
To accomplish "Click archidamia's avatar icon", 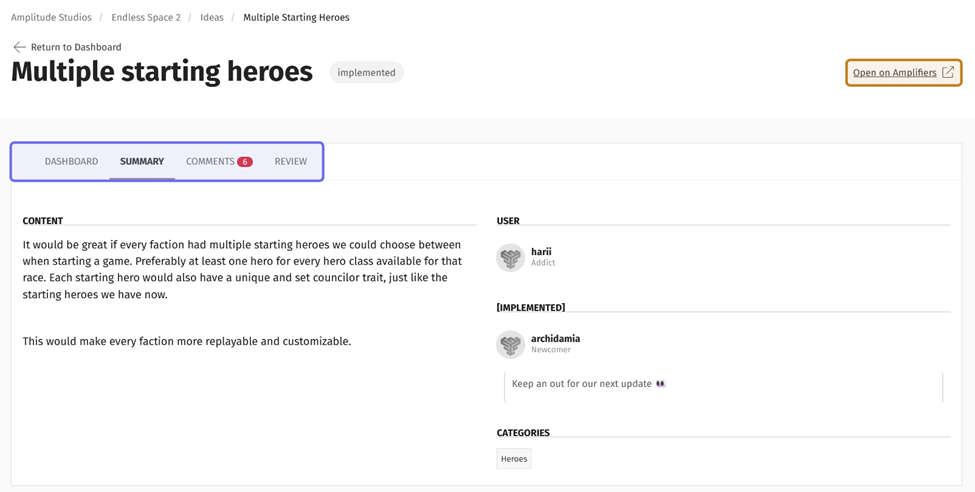I will point(511,344).
